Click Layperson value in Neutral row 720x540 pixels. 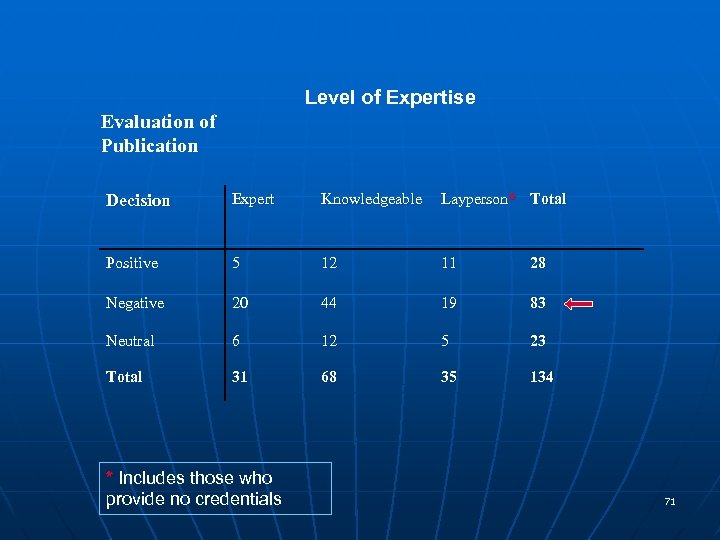444,341
